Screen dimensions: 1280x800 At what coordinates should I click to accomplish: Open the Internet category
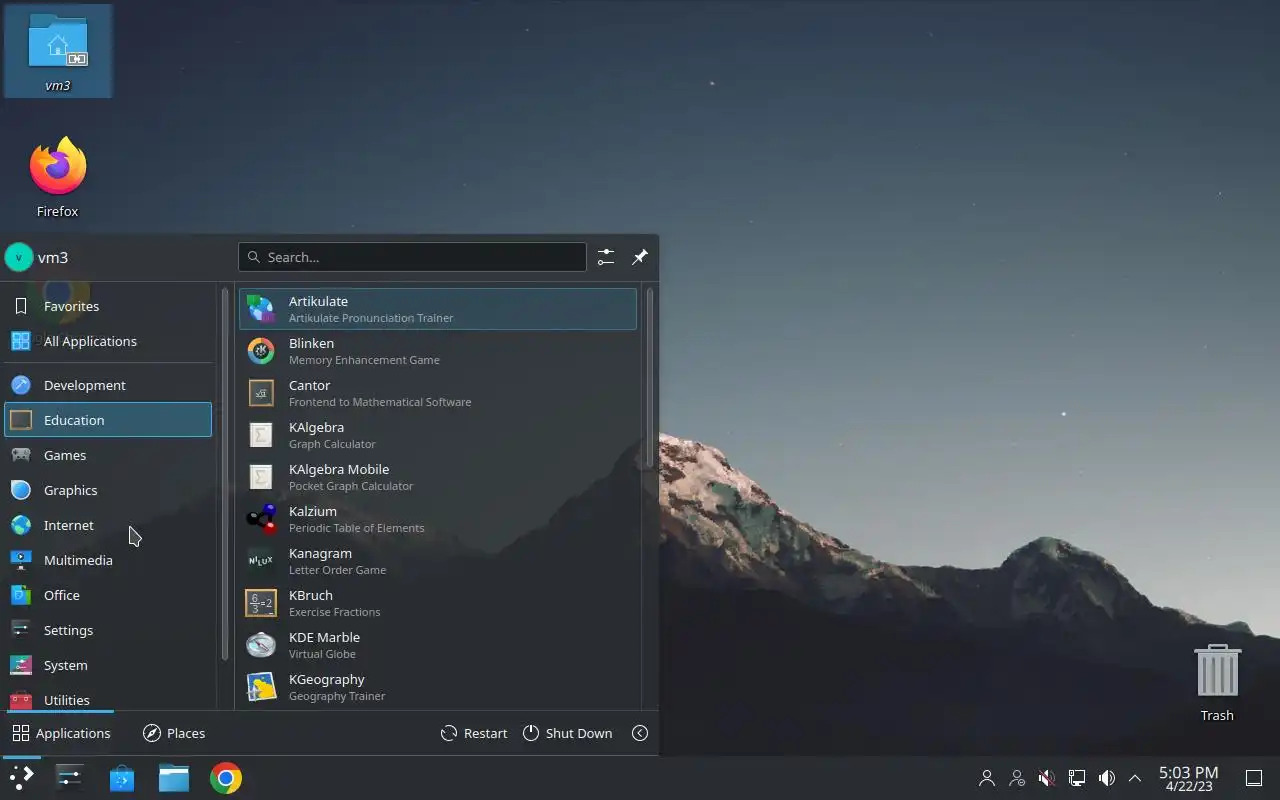coord(108,525)
